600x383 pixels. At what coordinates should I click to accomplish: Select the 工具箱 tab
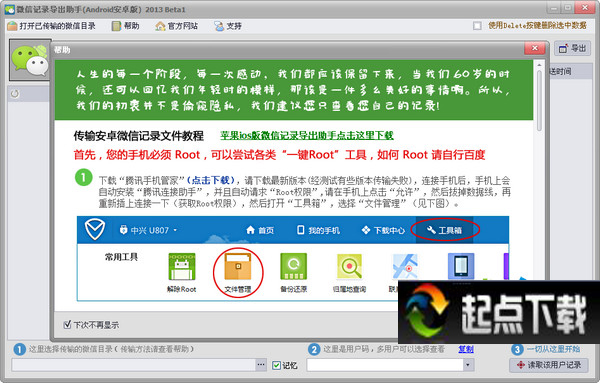[445, 230]
